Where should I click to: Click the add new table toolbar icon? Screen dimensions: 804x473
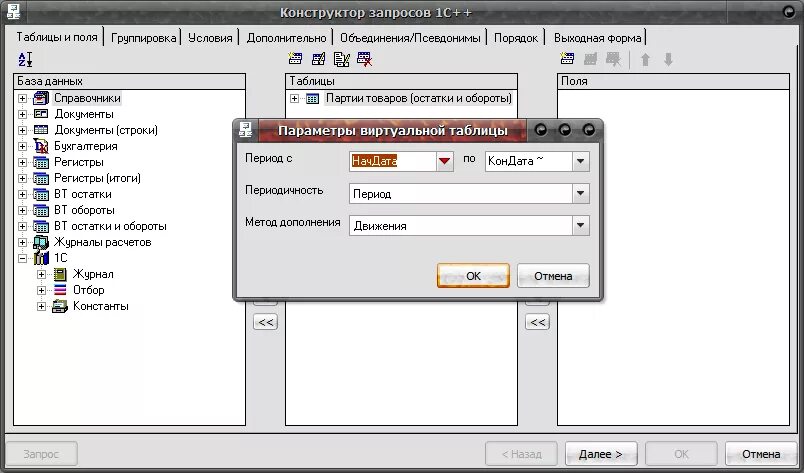295,59
